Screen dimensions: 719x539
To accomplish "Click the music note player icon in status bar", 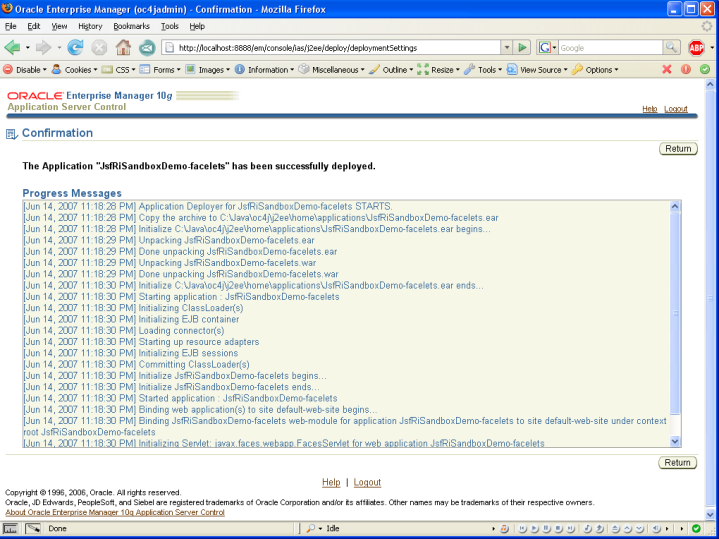I will pos(504,528).
